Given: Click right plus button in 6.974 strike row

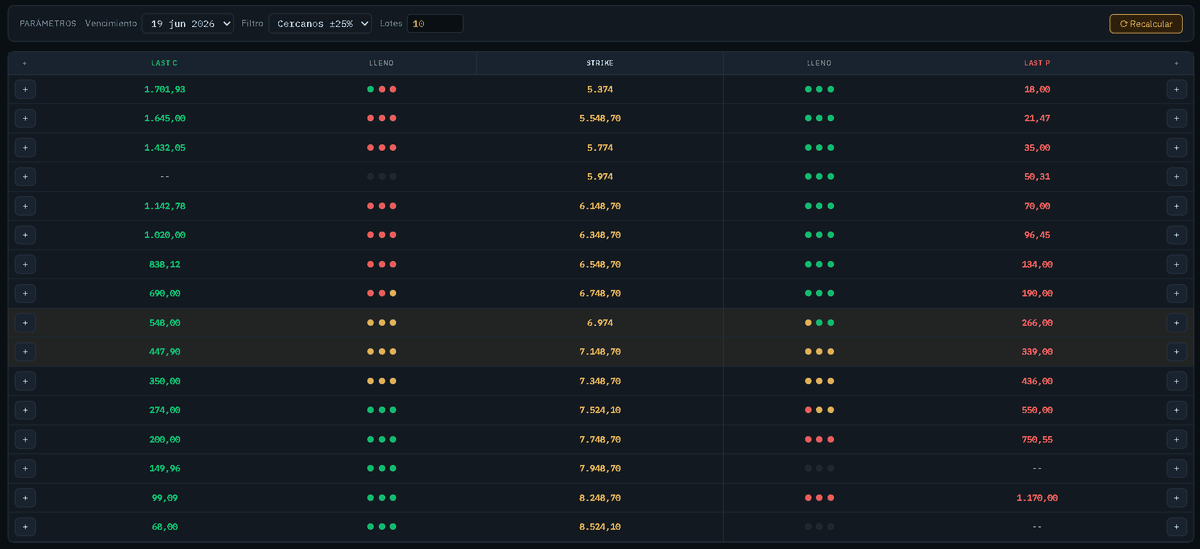Looking at the screenshot, I should pyautogui.click(x=1175, y=323).
